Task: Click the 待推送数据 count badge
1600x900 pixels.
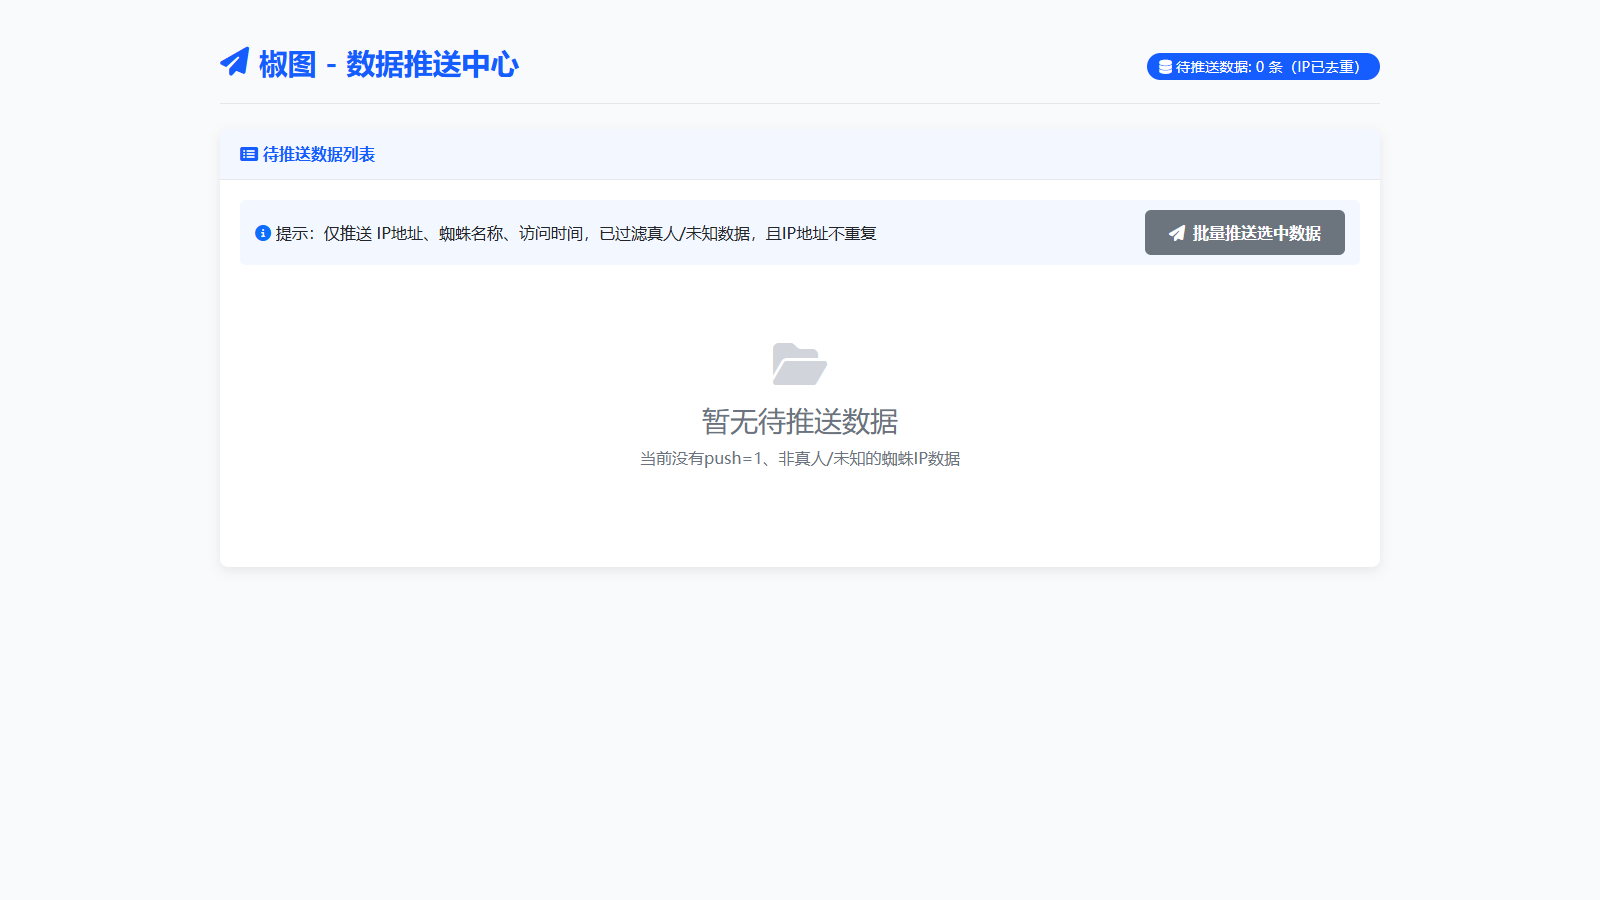Action: coord(1262,67)
